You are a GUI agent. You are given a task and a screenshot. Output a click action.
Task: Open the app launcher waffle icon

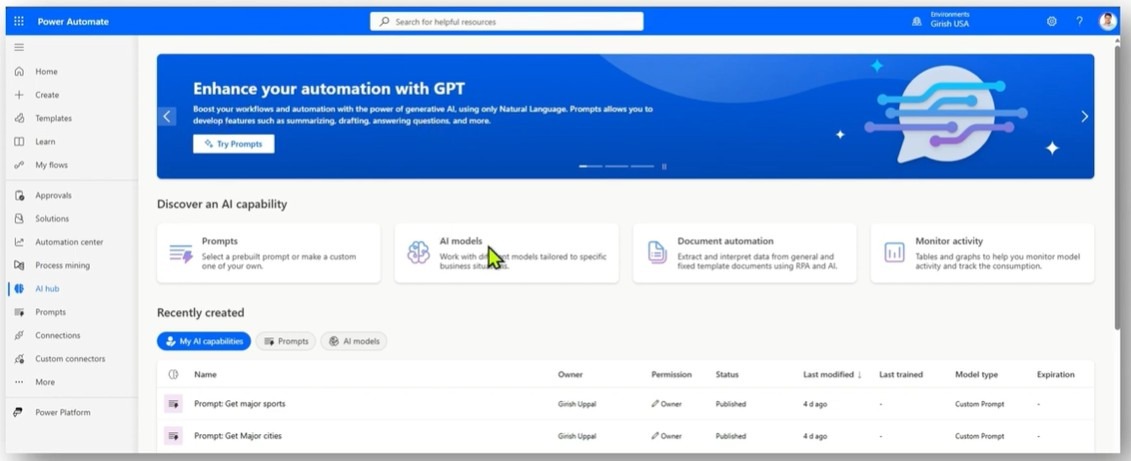coord(18,21)
